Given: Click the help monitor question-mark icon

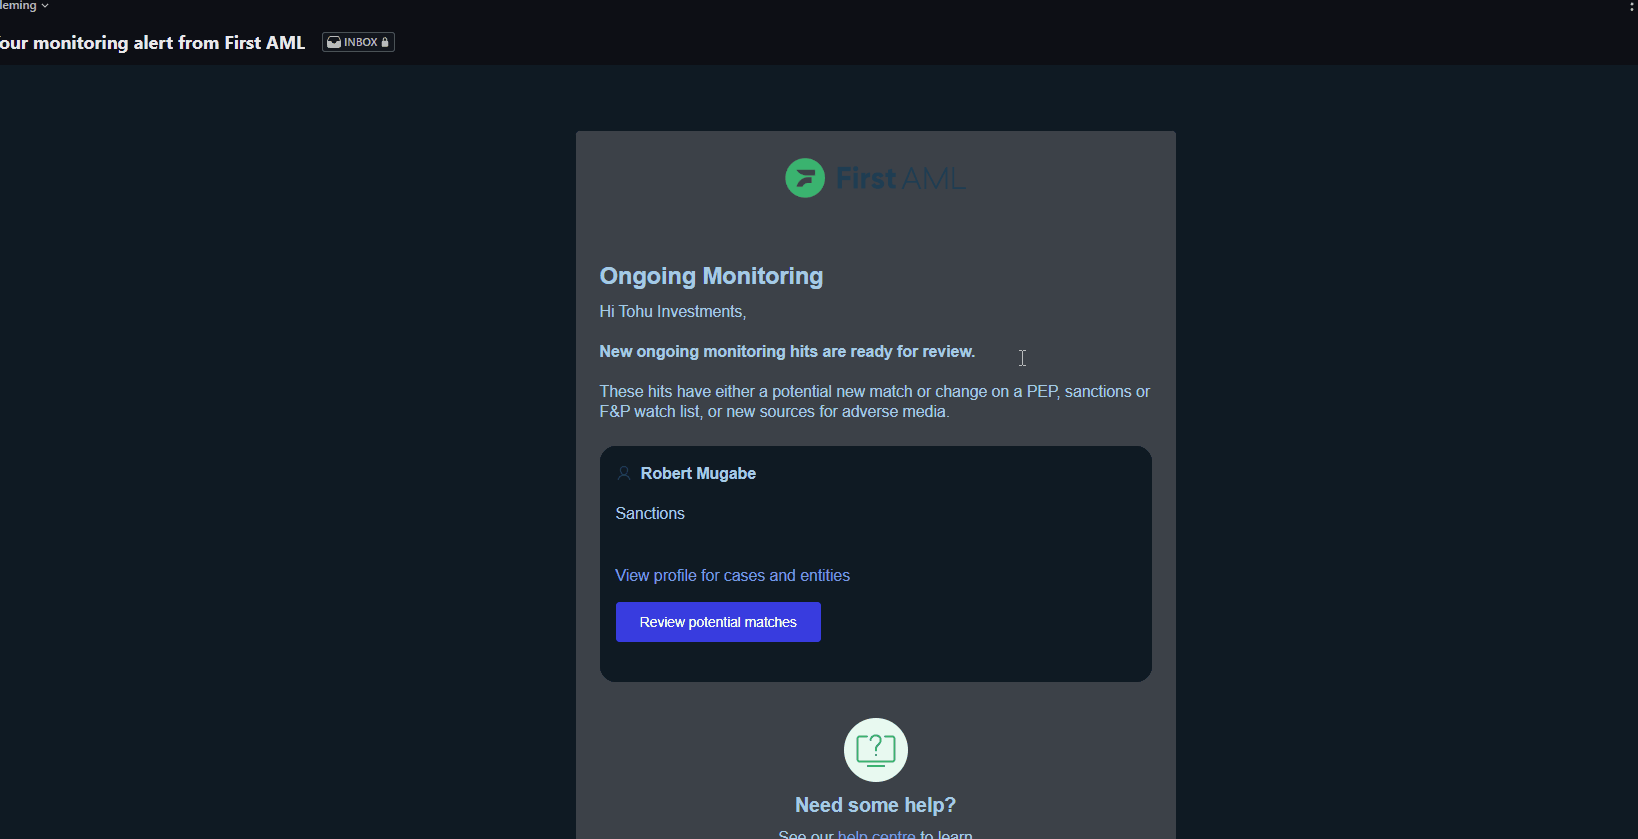Looking at the screenshot, I should (x=876, y=750).
